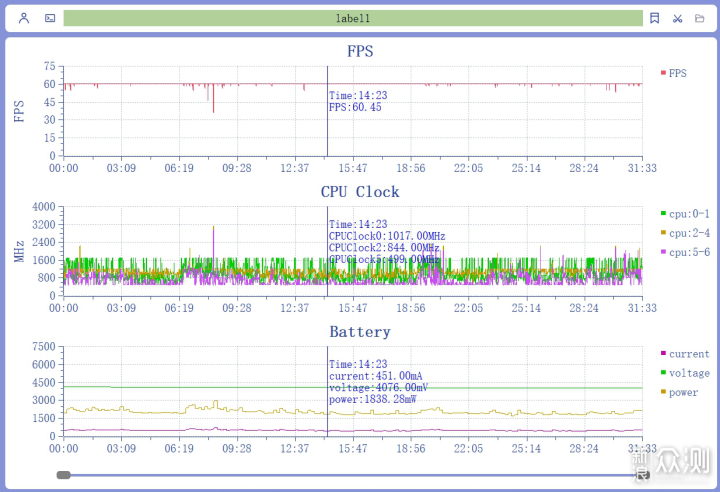Toggle the cpu:0-1 legend series
This screenshot has width=720, height=492.
685,214
